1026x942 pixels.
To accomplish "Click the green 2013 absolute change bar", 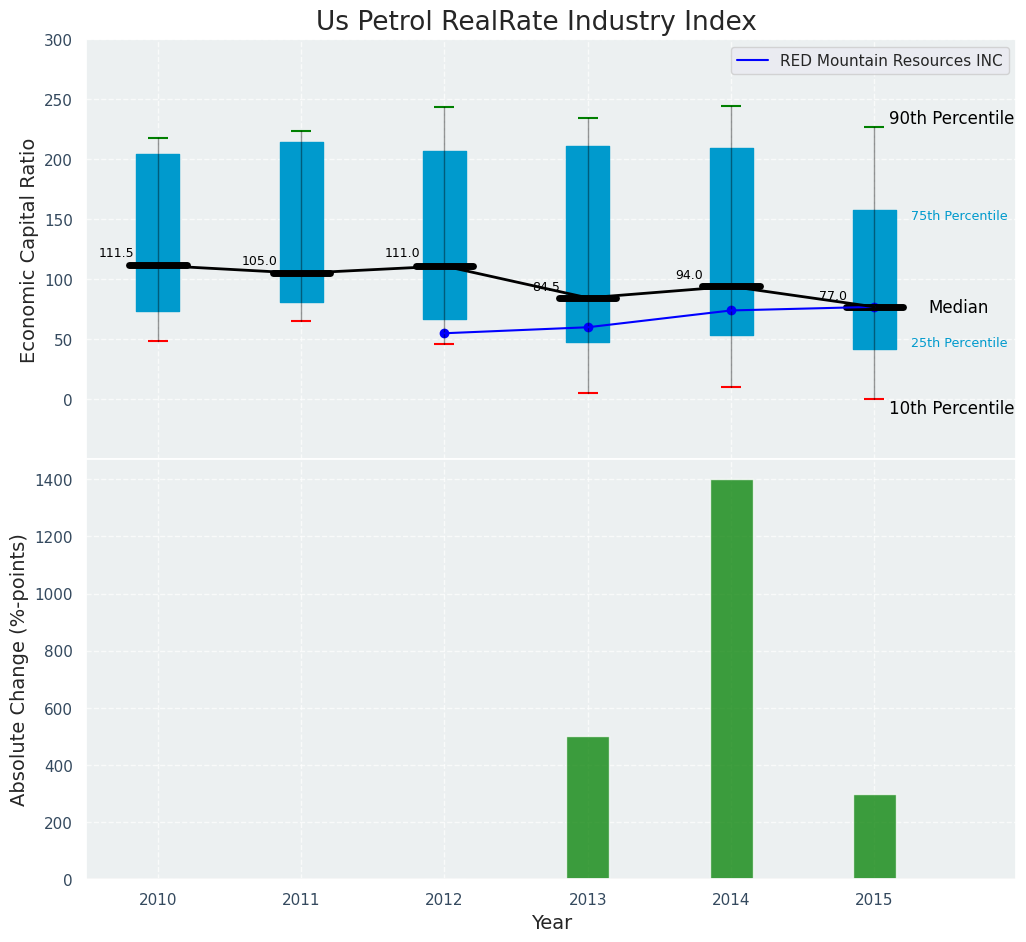I will (588, 808).
